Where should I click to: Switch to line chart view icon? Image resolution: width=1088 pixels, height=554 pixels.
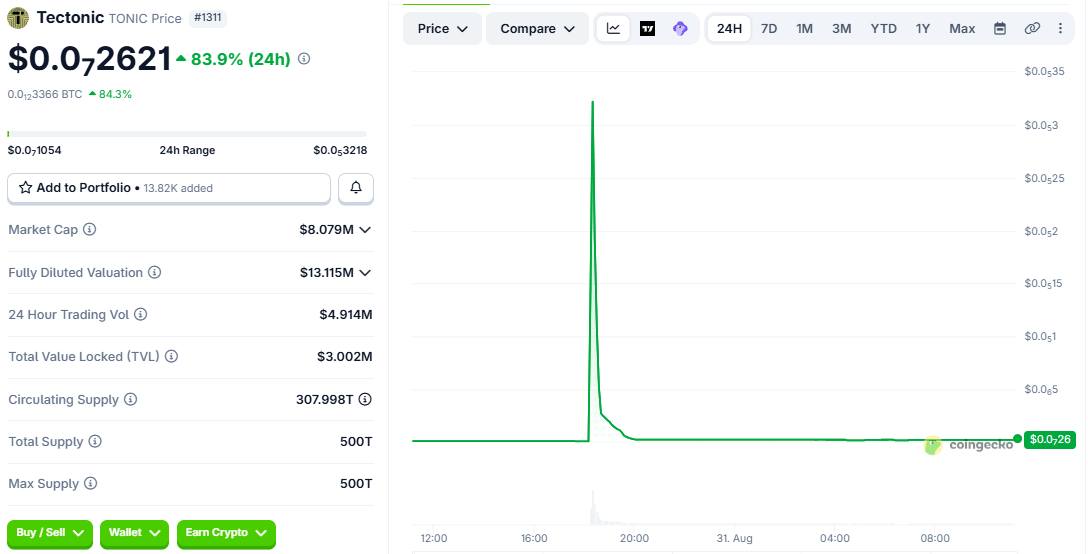point(613,28)
